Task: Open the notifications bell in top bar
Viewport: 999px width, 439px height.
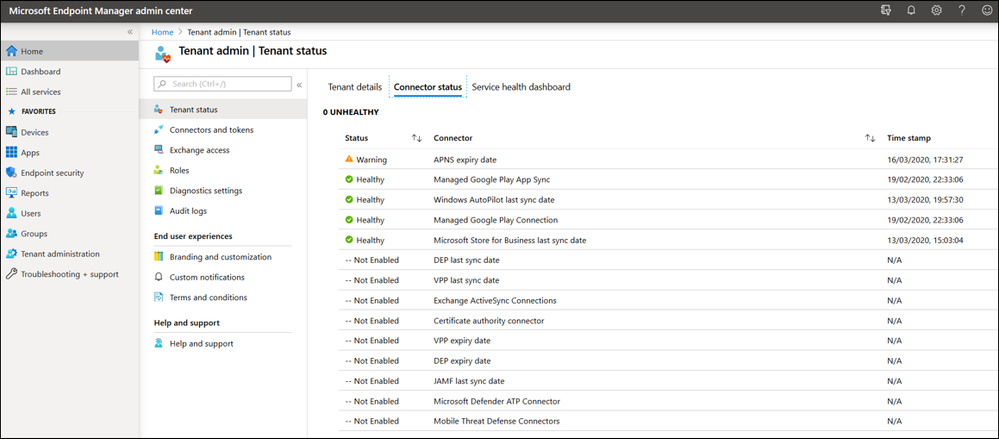Action: [911, 10]
